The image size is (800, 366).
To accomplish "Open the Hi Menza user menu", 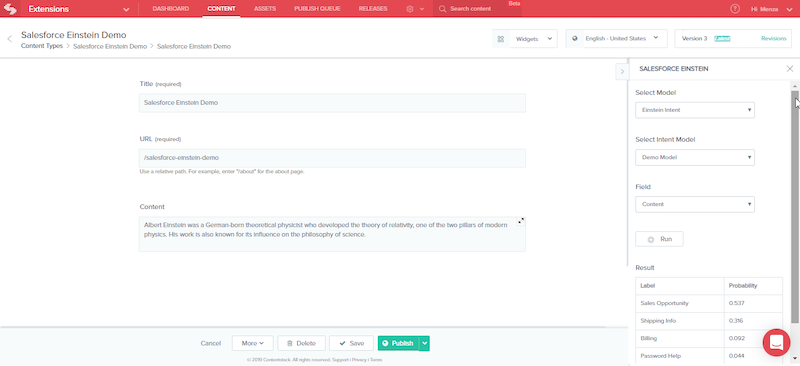I will (x=771, y=9).
